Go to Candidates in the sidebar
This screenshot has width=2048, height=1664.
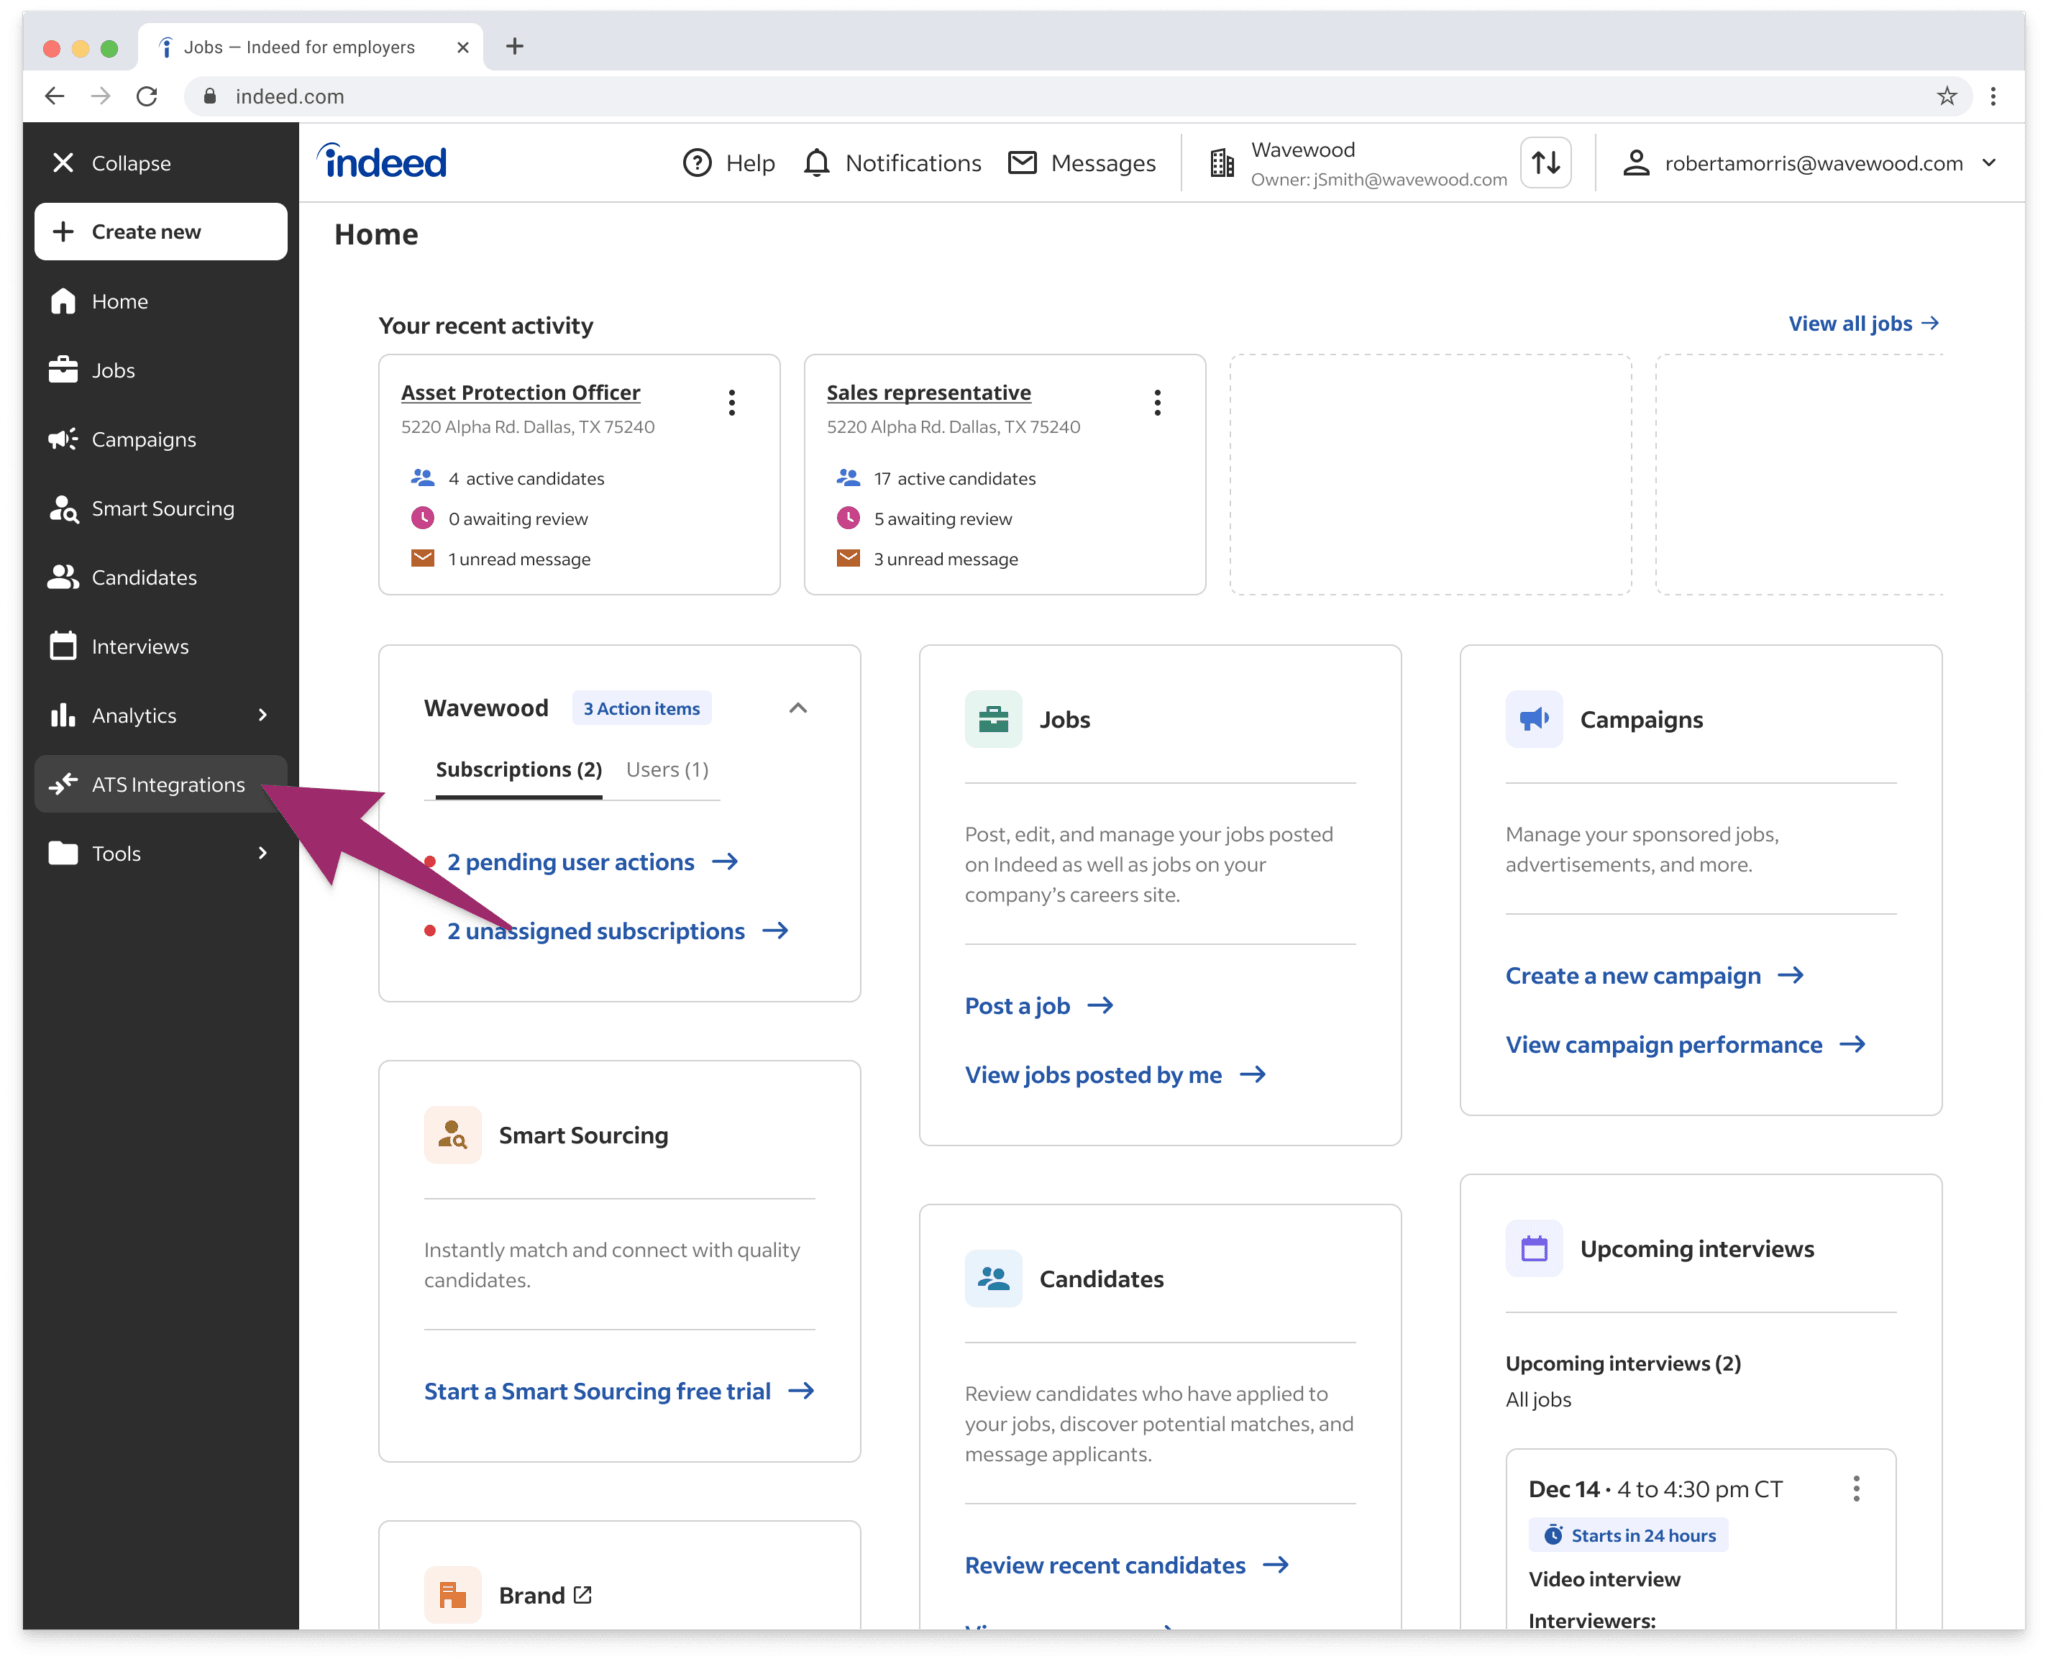click(161, 577)
